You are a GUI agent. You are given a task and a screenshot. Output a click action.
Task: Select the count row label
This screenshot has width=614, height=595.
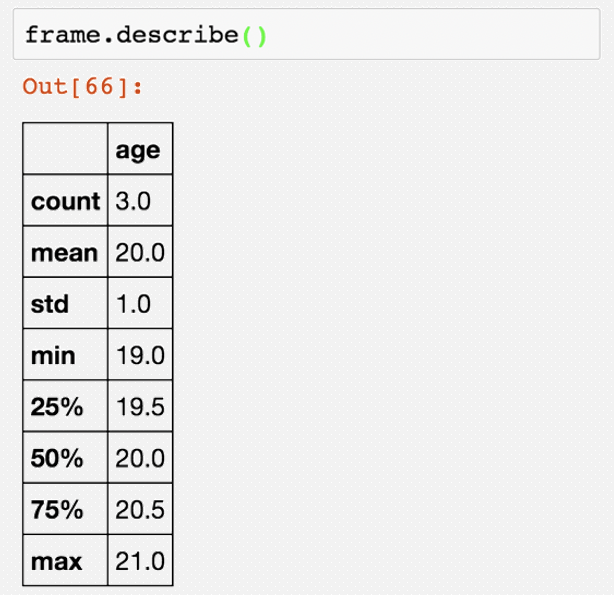point(65,201)
